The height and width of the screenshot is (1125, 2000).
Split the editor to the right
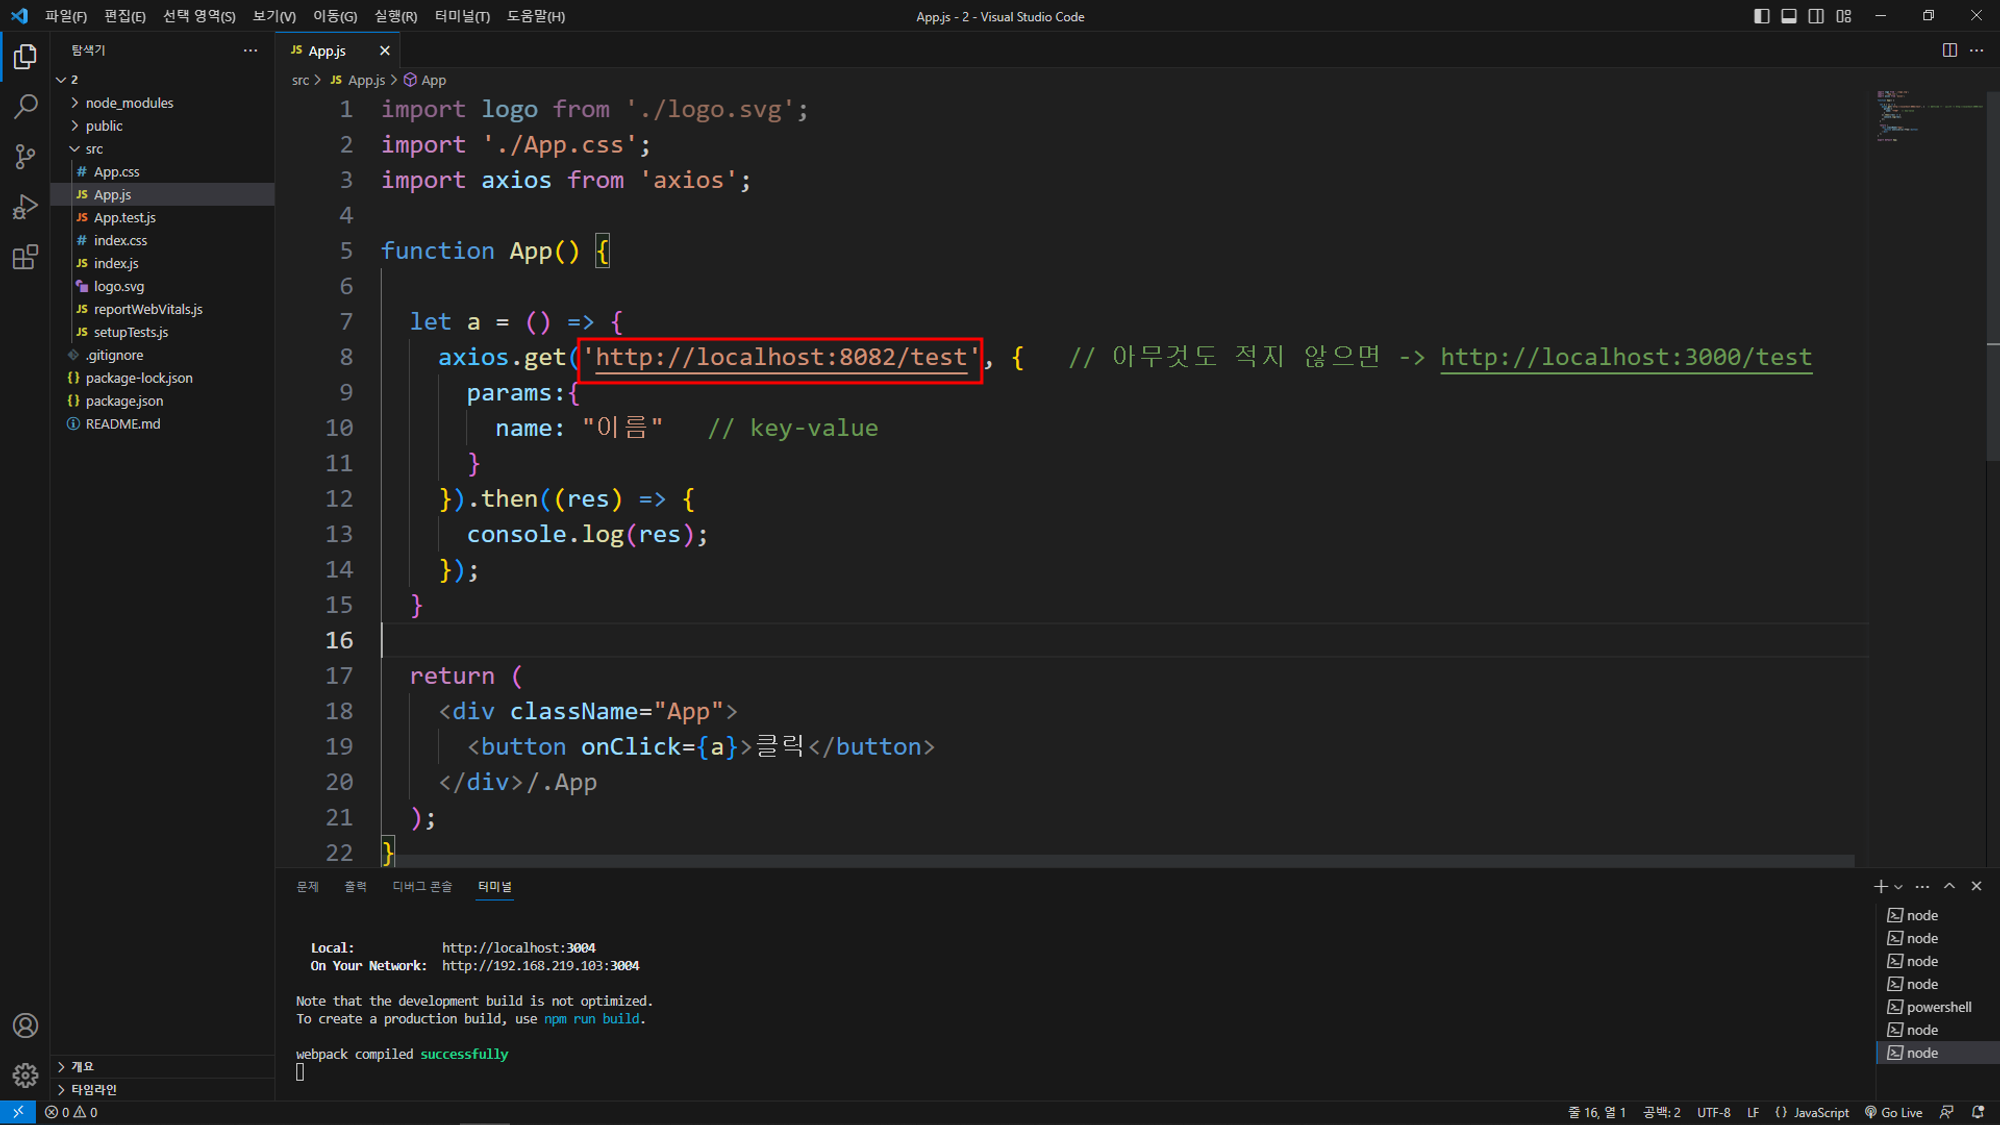[1949, 50]
